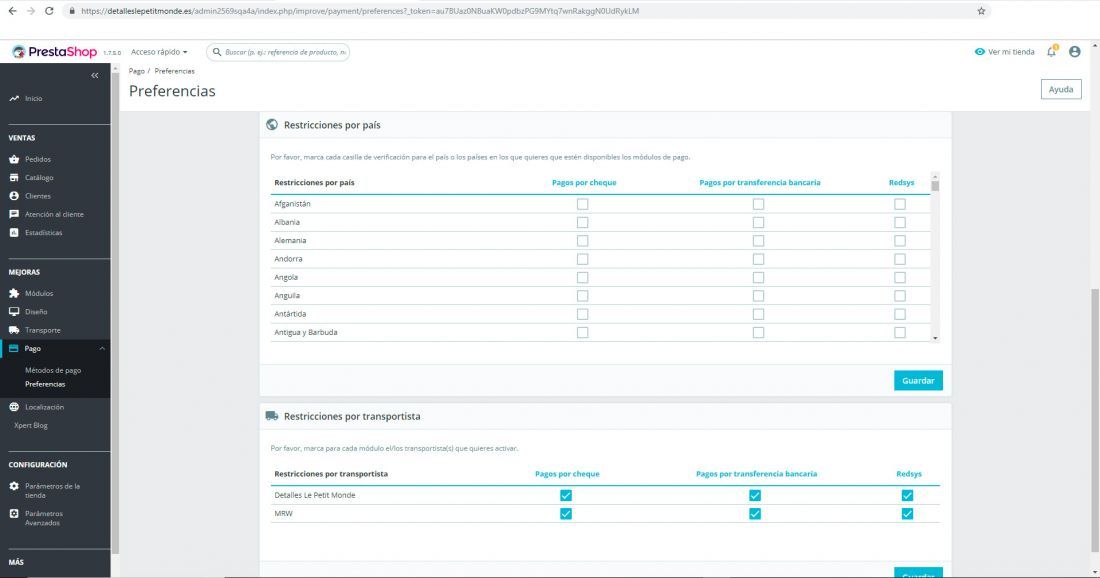Click the browser back arrow

coord(12,11)
